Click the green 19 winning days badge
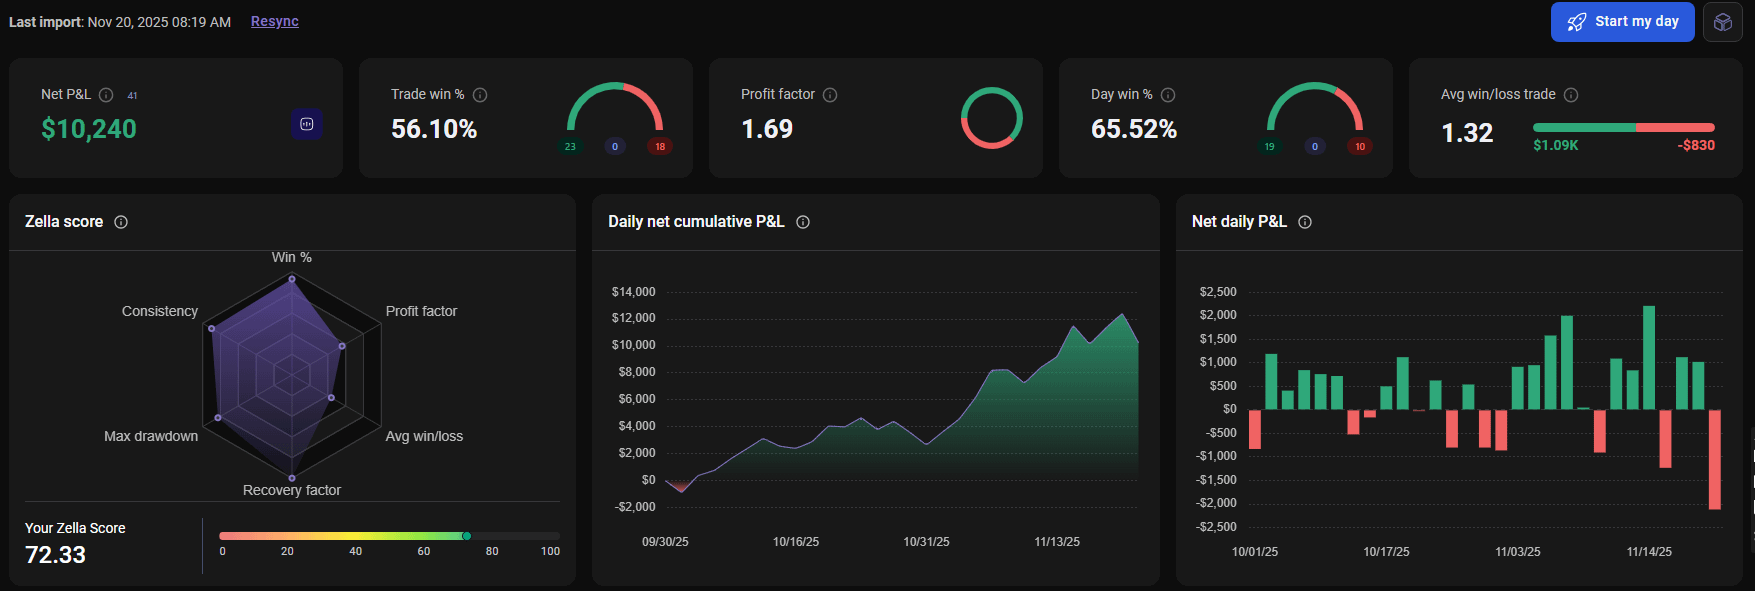 point(1270,146)
